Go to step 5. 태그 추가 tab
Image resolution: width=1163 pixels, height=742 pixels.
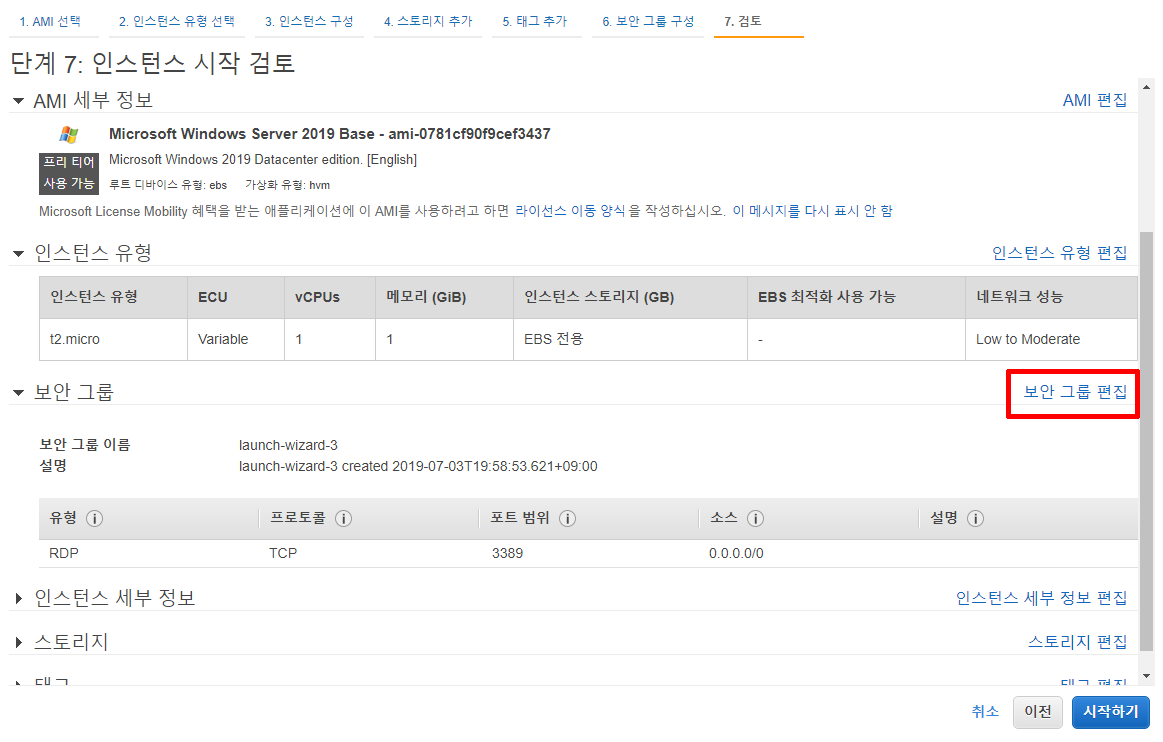point(535,22)
